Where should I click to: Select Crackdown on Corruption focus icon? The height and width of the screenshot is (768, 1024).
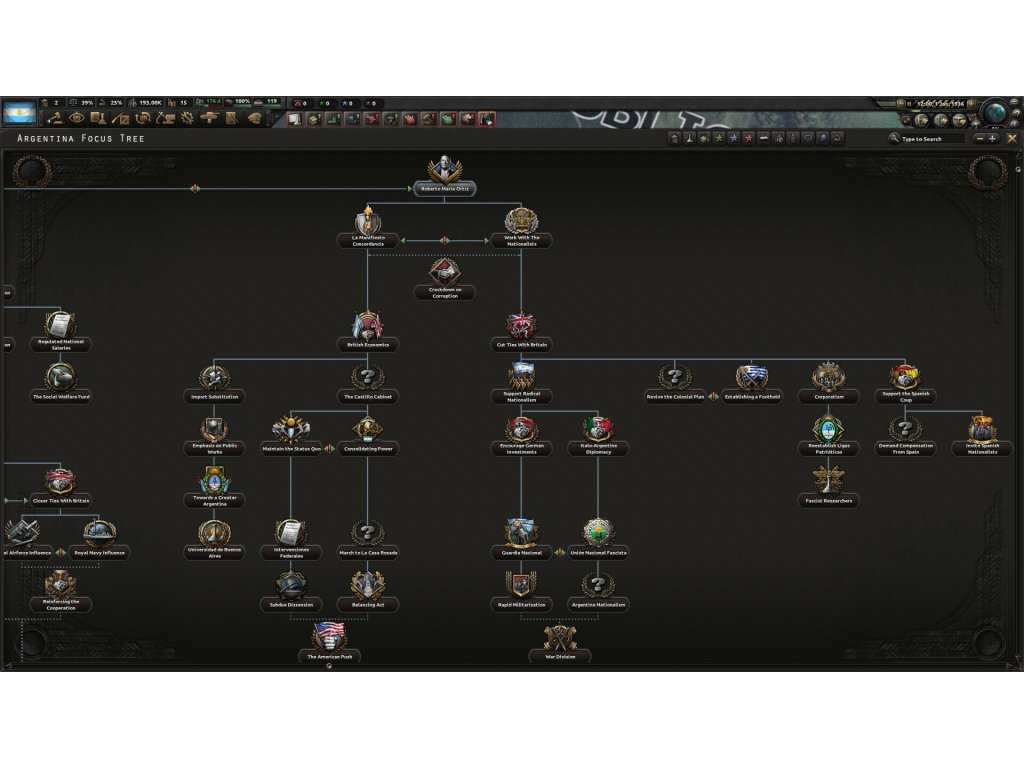445,271
